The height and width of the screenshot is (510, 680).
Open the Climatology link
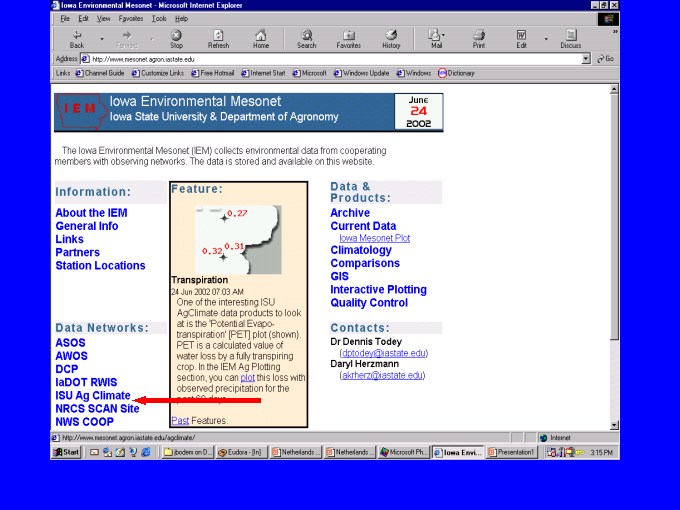click(361, 250)
